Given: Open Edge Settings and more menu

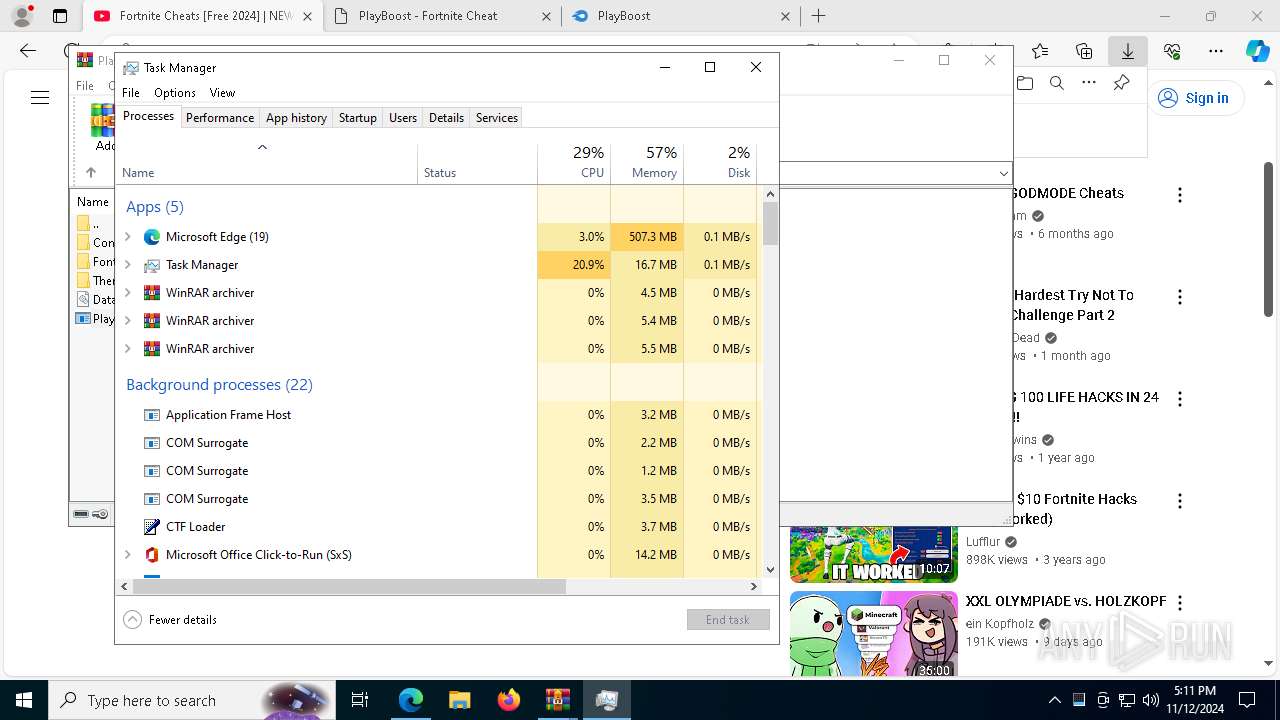Looking at the screenshot, I should tap(1216, 51).
